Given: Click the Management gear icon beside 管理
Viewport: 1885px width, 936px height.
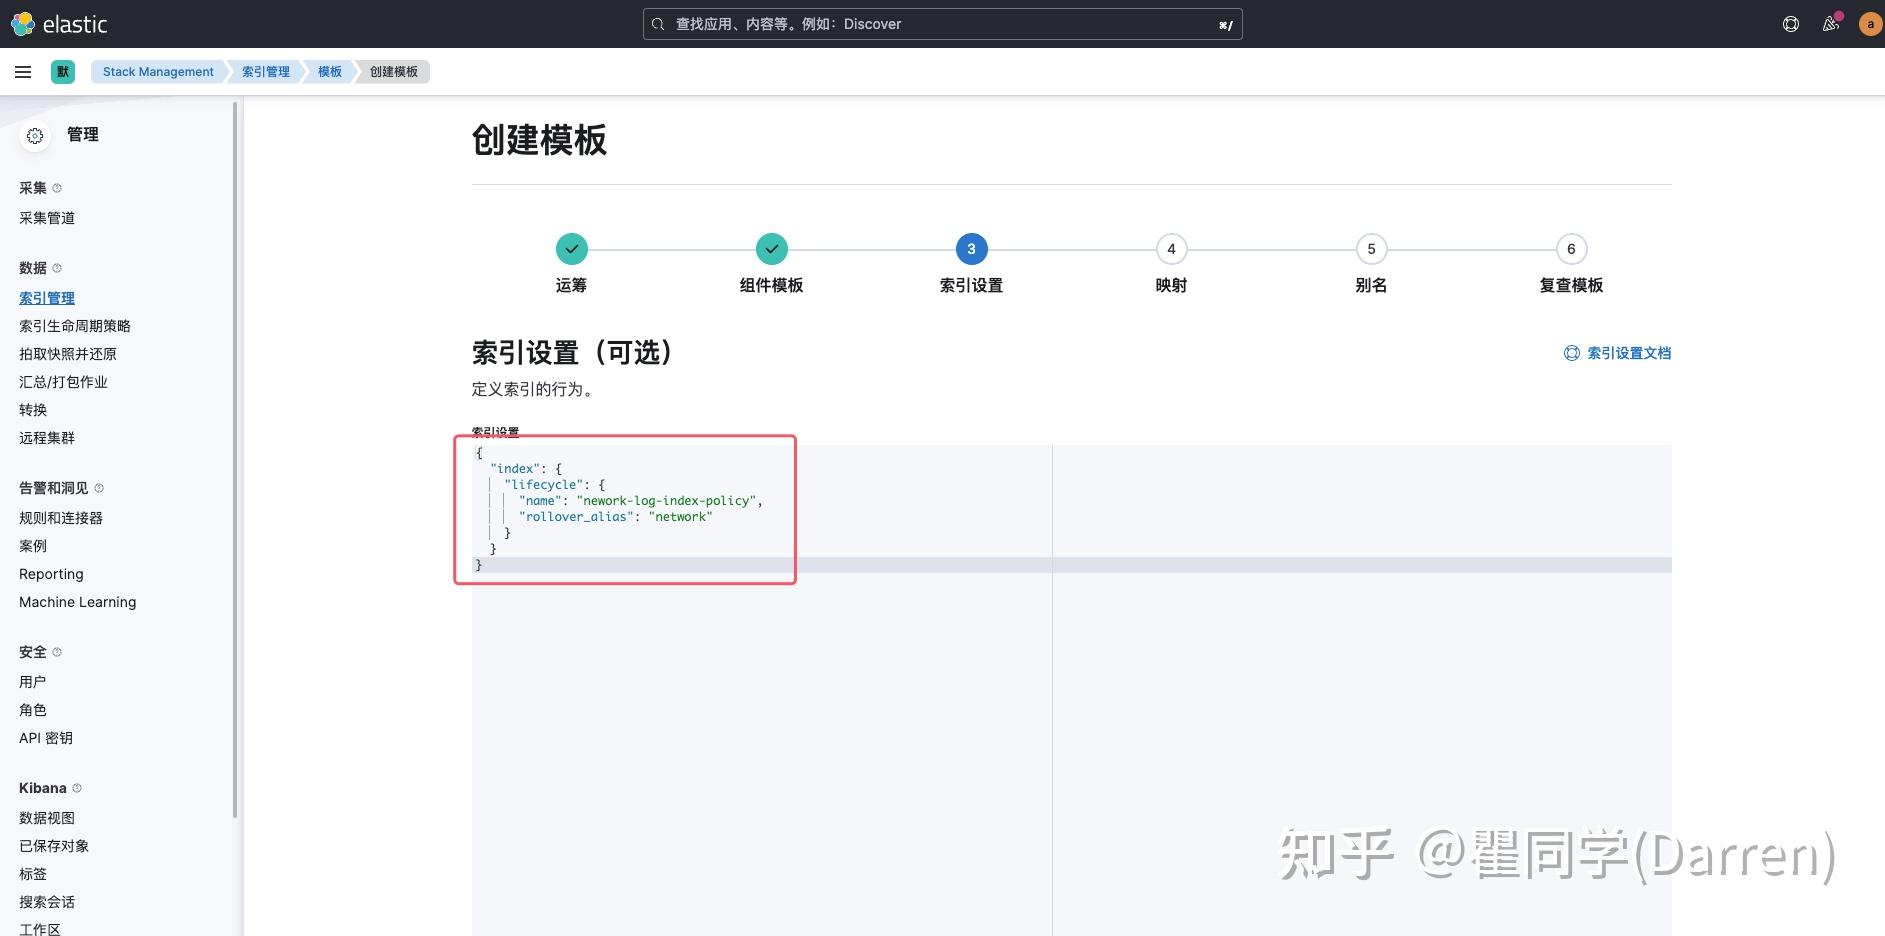Looking at the screenshot, I should (x=35, y=135).
